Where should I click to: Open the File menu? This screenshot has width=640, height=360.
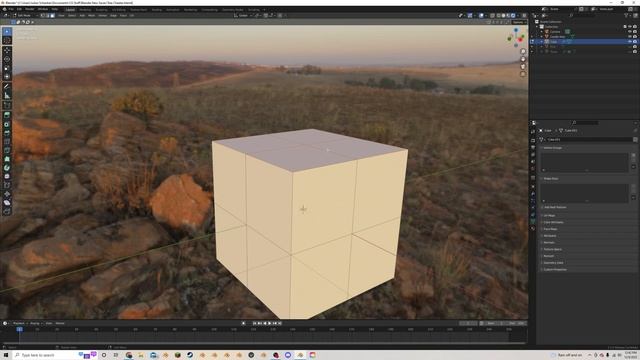click(11, 9)
